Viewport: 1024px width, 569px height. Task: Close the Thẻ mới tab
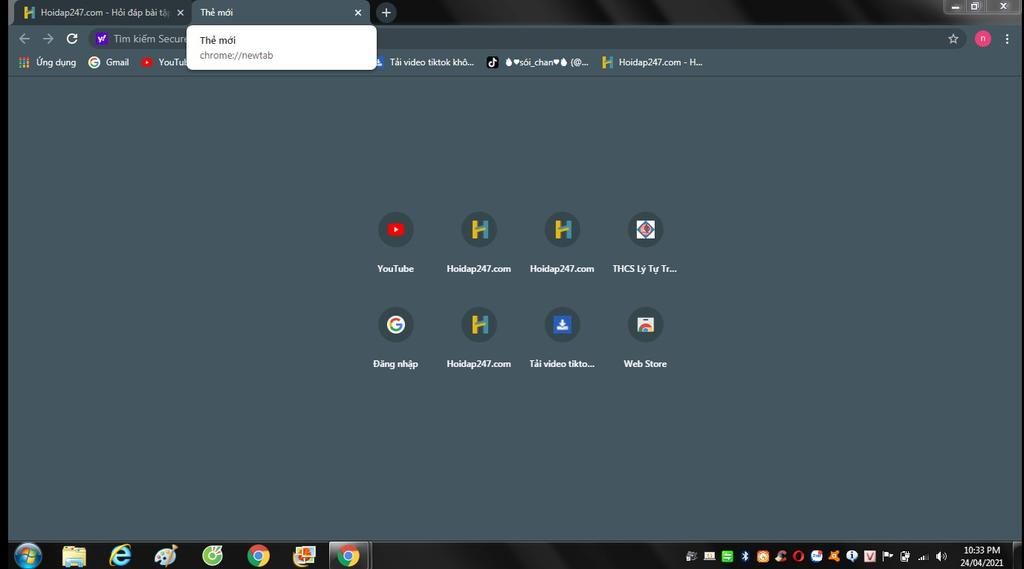358,12
